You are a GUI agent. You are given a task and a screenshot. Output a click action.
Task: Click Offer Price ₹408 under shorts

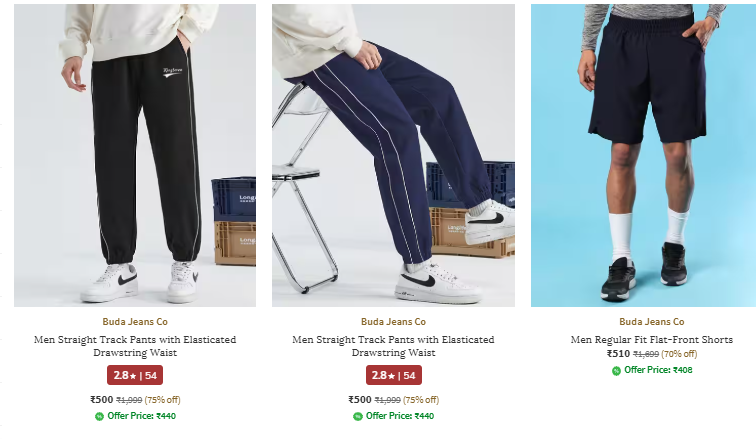(x=658, y=370)
